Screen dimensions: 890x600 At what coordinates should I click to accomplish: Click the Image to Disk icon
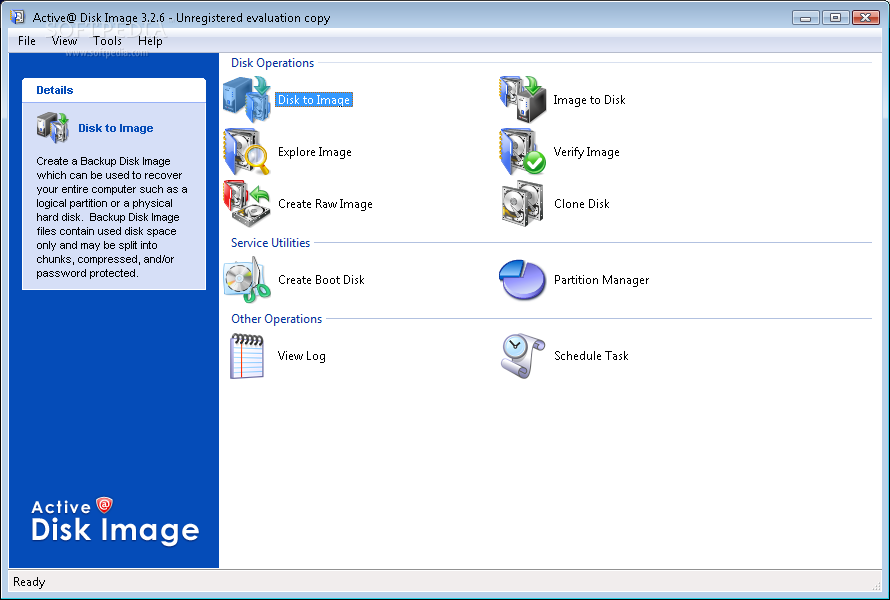(x=522, y=99)
